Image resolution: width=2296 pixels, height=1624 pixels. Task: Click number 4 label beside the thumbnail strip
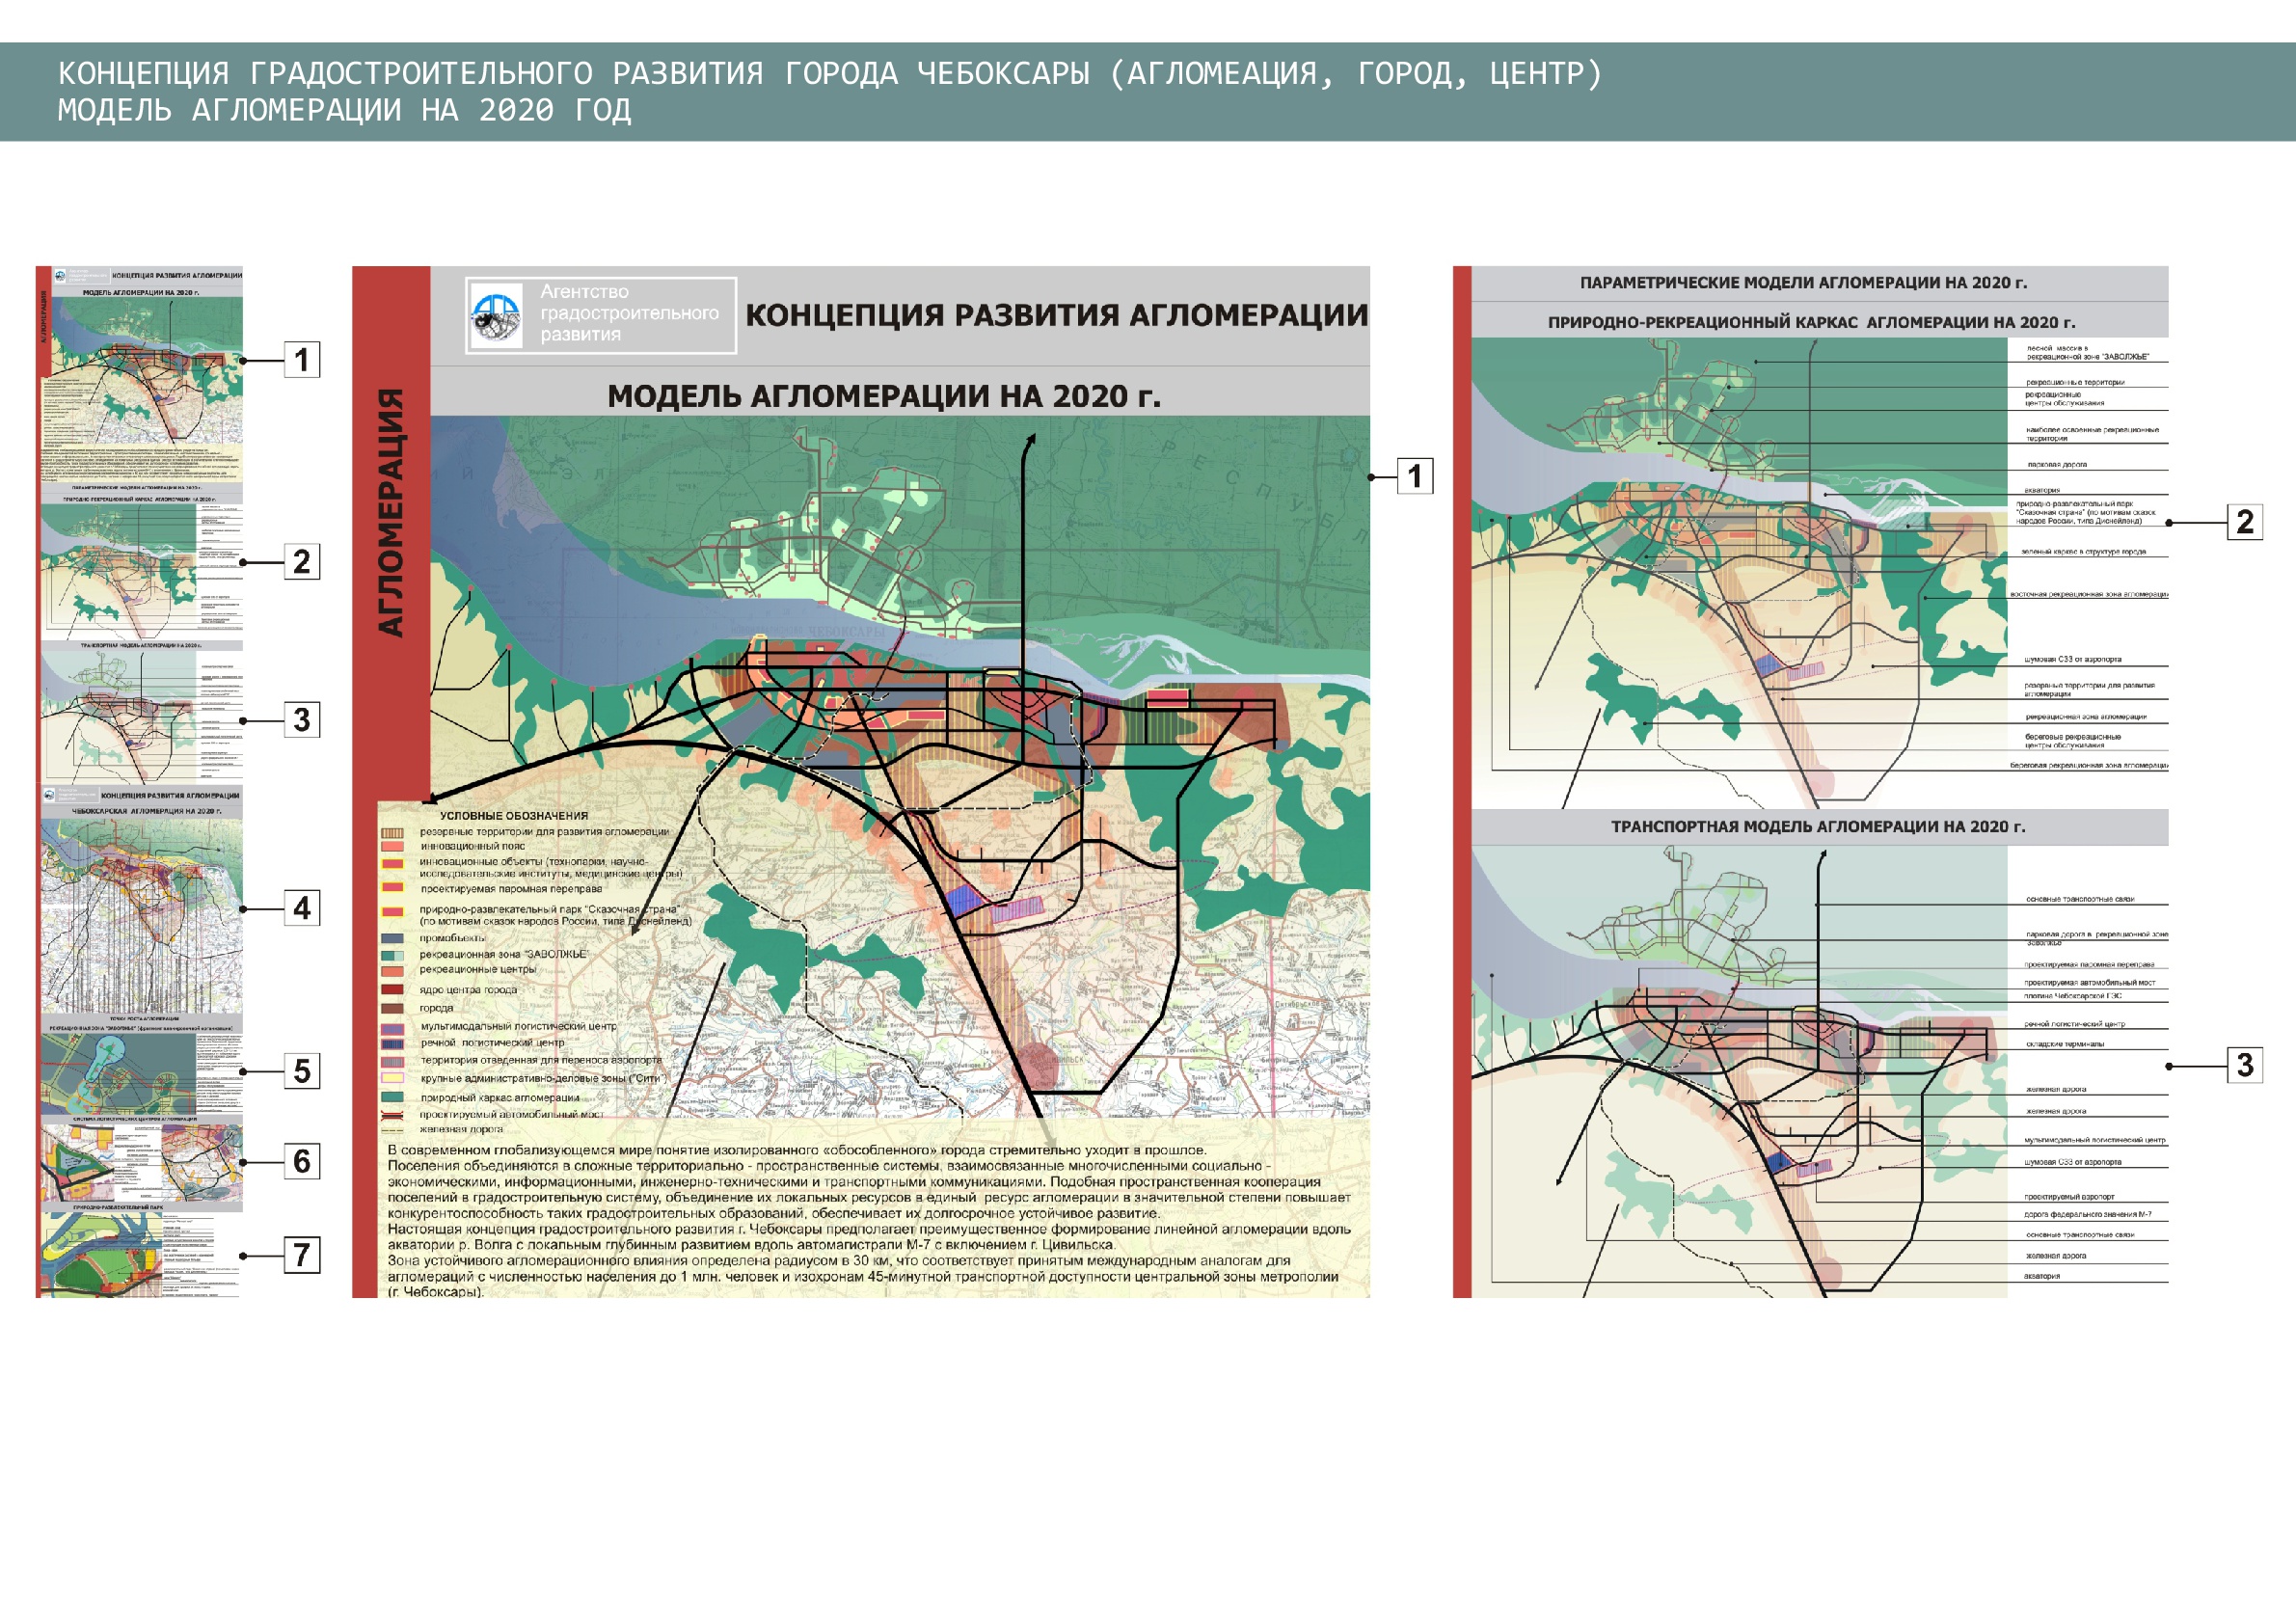tap(302, 908)
